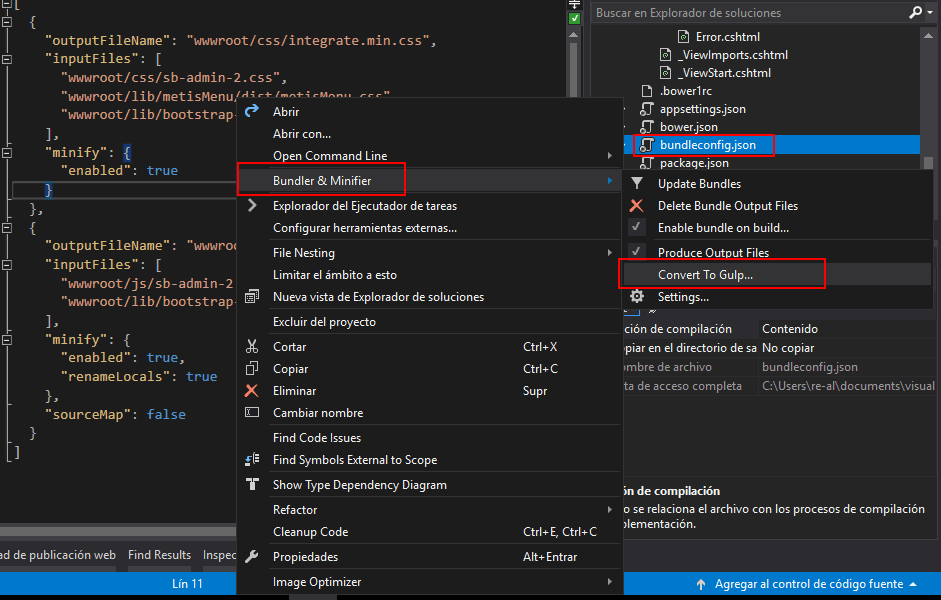Collapse the first minify block outline
Image resolution: width=941 pixels, height=600 pixels.
tap(7, 152)
